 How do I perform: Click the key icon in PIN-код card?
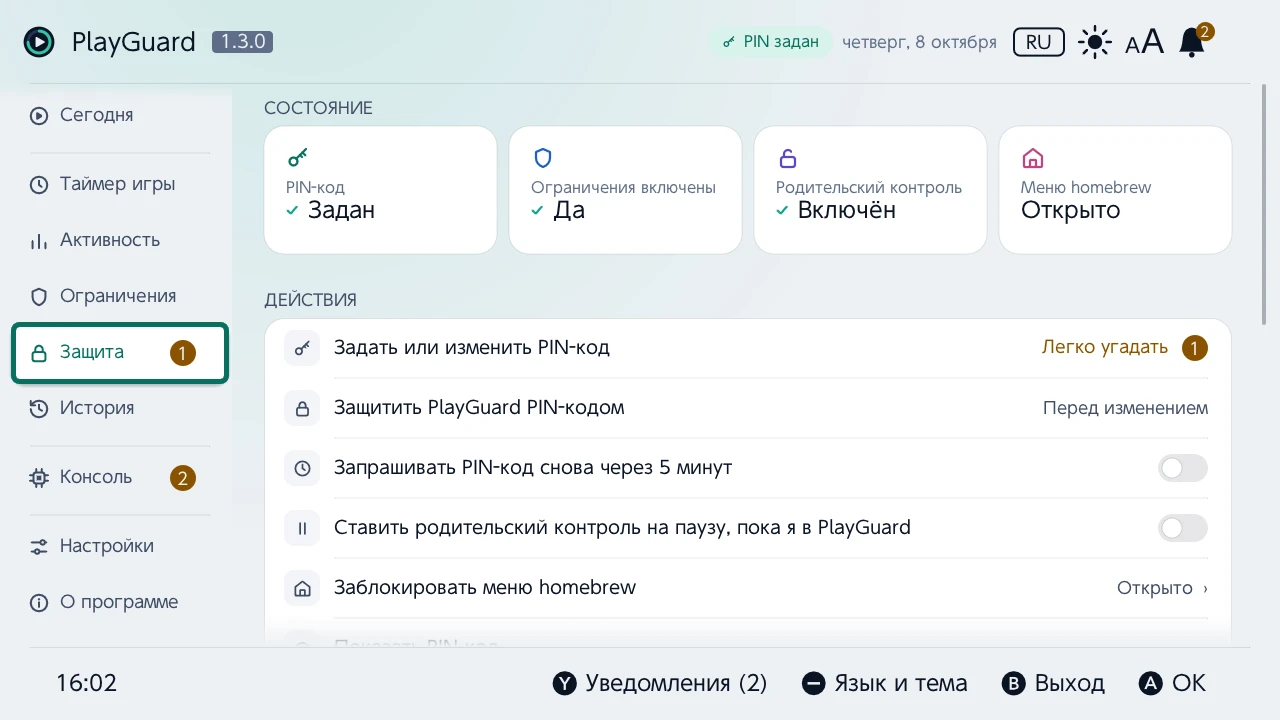click(297, 158)
